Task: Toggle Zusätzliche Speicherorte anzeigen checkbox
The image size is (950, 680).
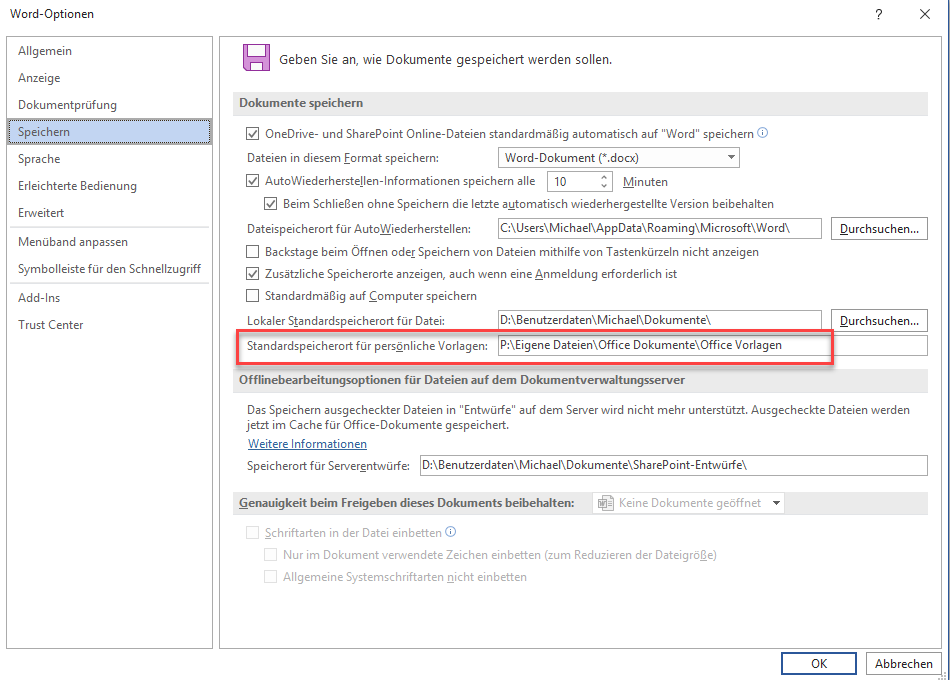Action: click(x=253, y=274)
